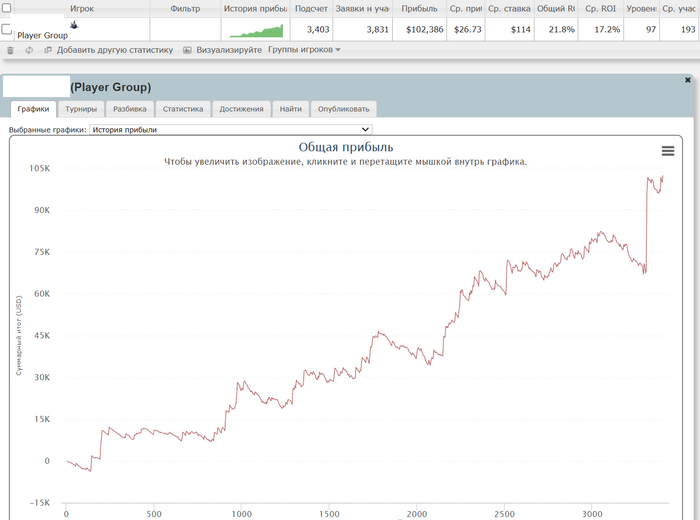Click the 105K y-axis label
700x520 pixels.
pos(40,168)
